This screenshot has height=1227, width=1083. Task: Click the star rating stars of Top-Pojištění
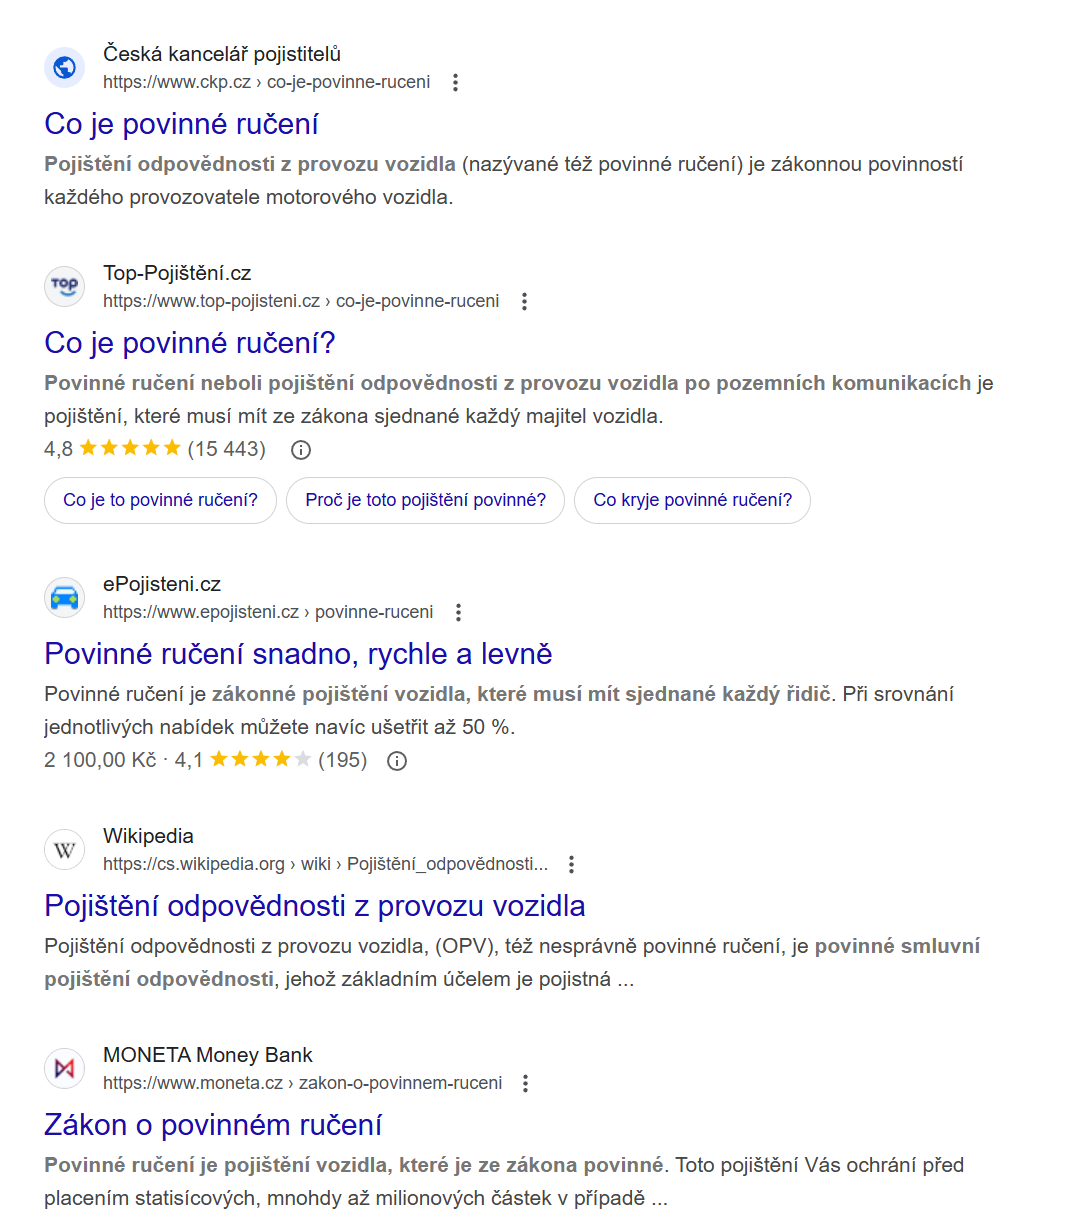(x=127, y=449)
